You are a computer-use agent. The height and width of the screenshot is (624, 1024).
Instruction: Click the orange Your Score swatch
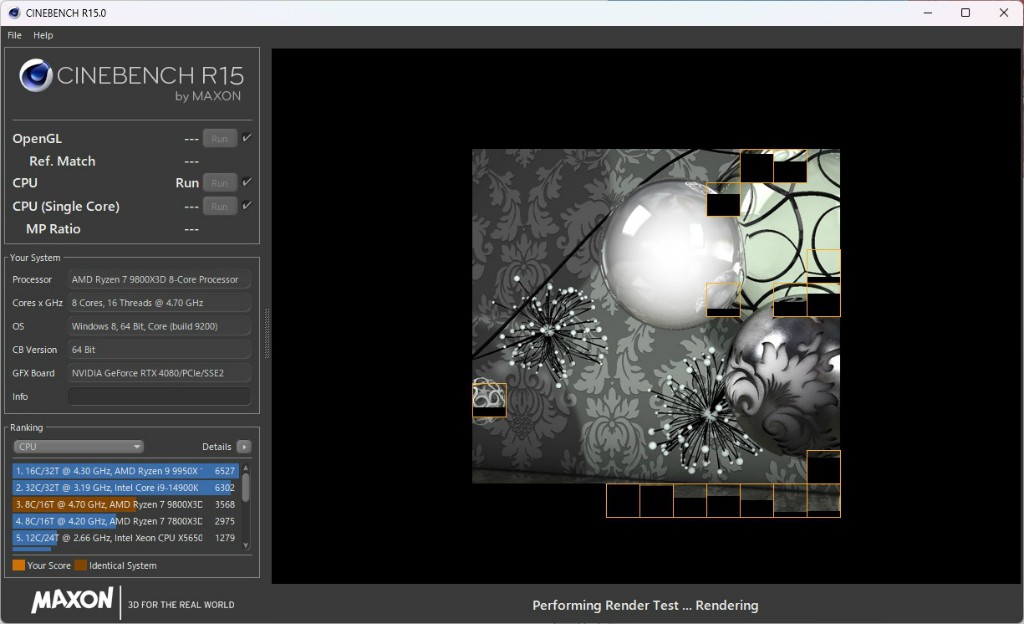tap(18, 566)
